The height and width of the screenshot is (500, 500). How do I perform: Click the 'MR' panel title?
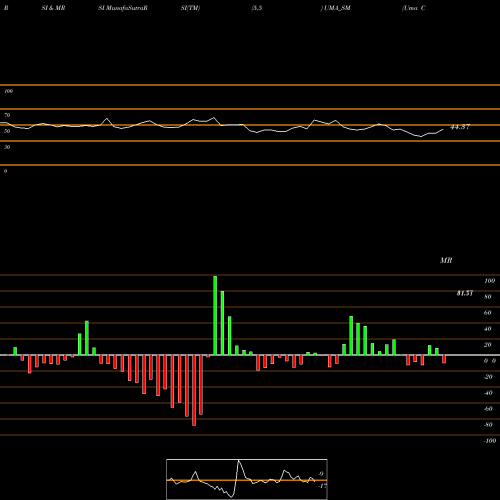click(446, 260)
